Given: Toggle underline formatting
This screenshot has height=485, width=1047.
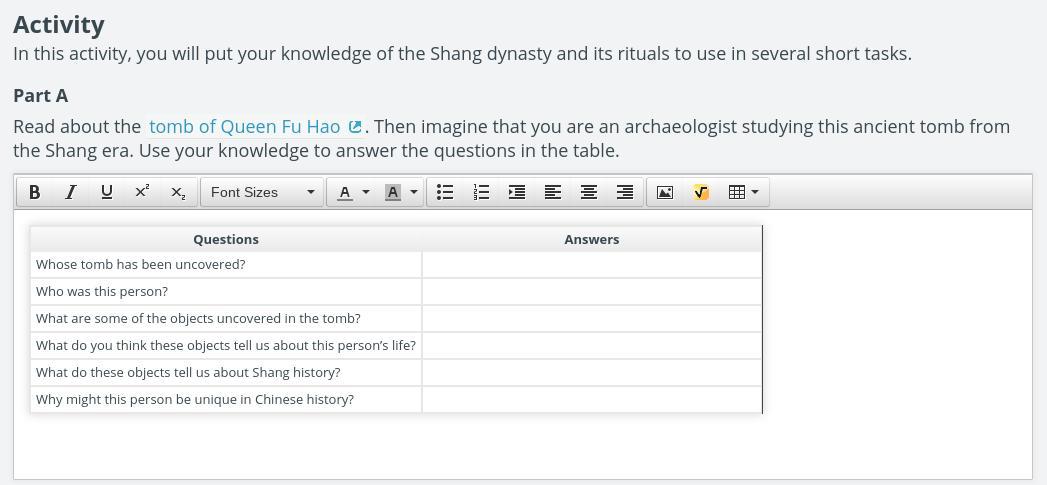Looking at the screenshot, I should point(106,192).
